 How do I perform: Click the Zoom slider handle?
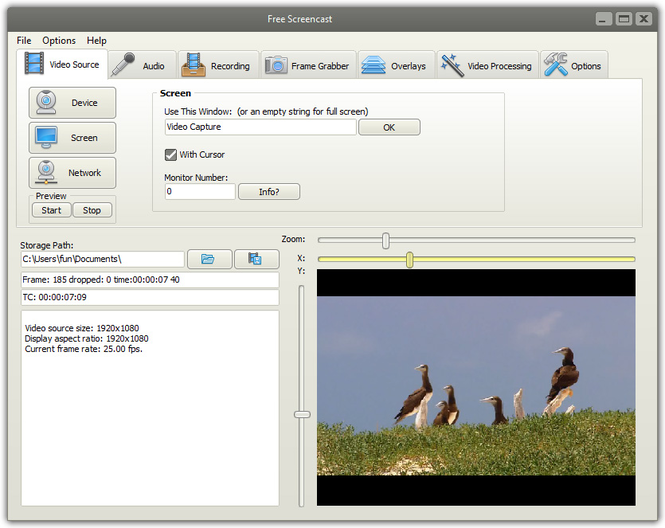386,240
